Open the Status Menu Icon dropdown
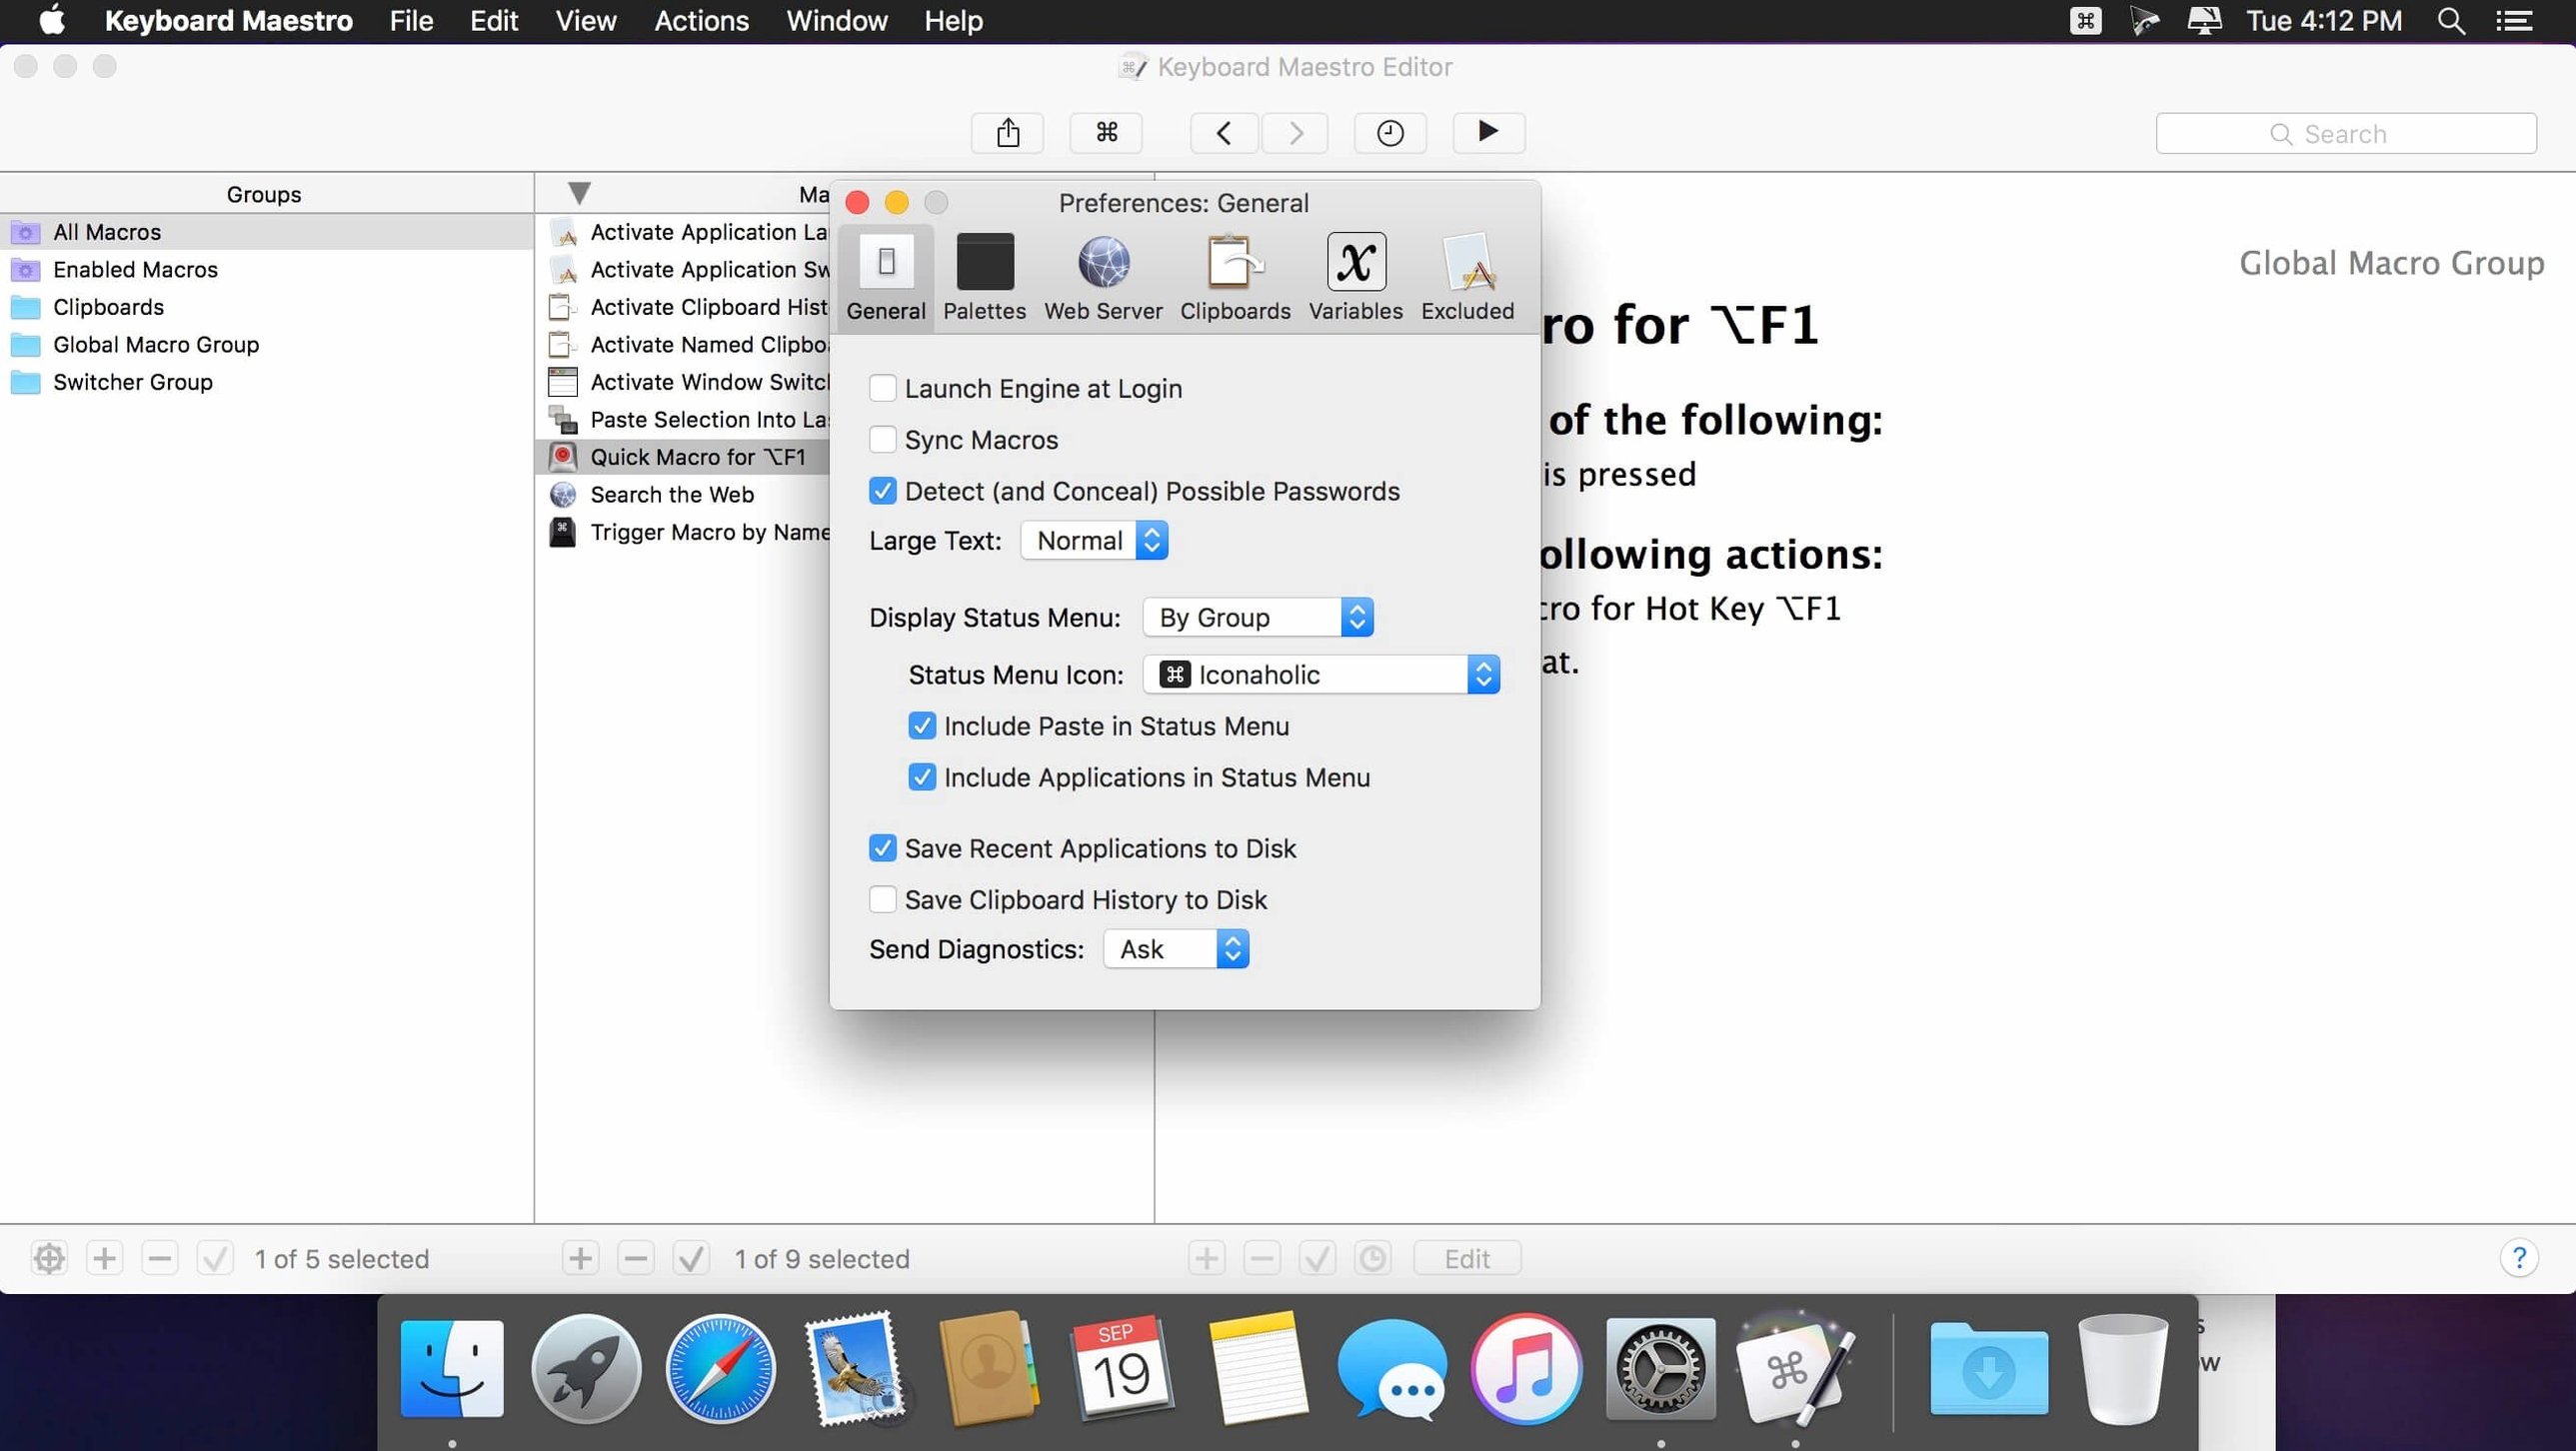The width and height of the screenshot is (2576, 1451). tap(1321, 675)
